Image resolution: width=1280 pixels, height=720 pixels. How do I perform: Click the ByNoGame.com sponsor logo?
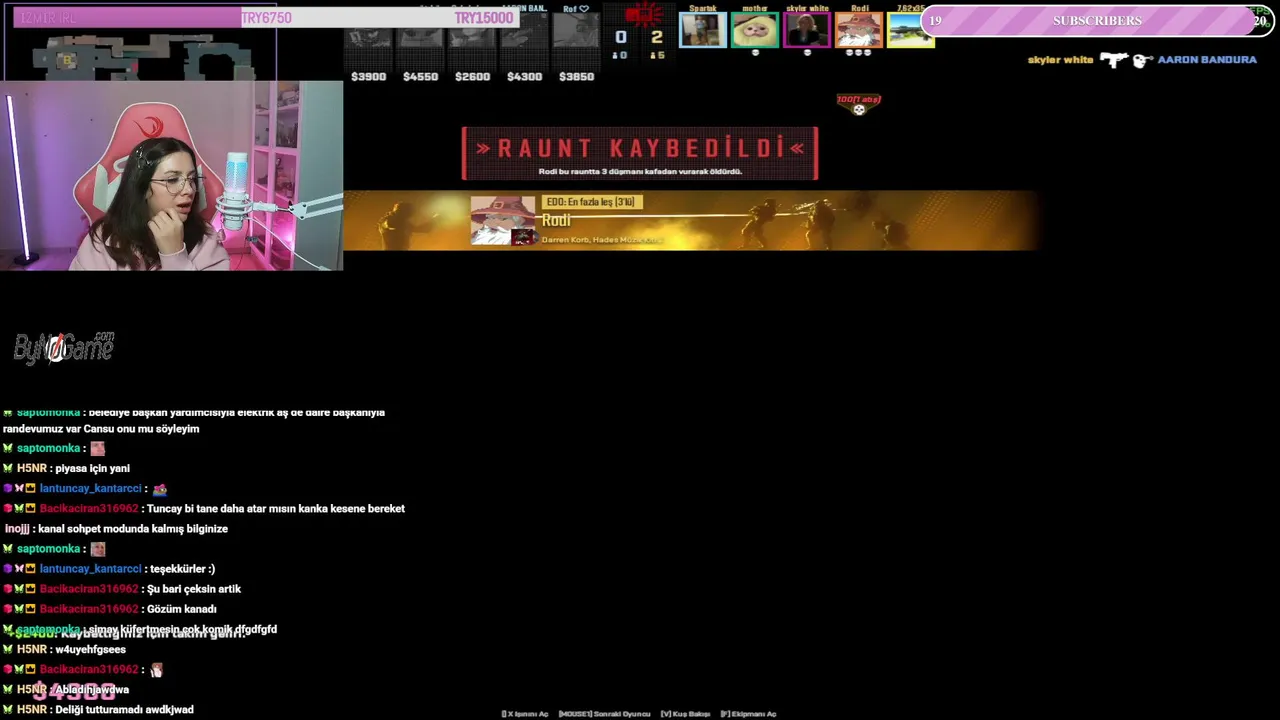tap(64, 347)
